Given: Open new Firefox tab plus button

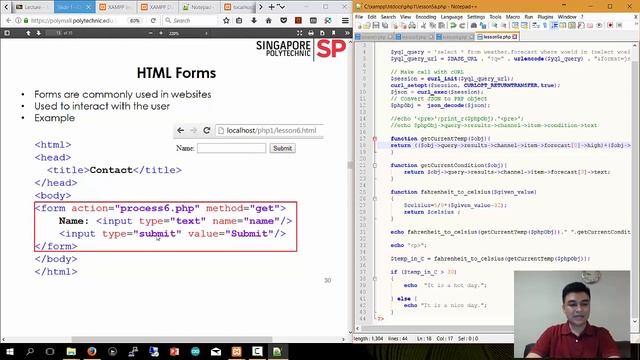Looking at the screenshot, I should (x=271, y=7).
